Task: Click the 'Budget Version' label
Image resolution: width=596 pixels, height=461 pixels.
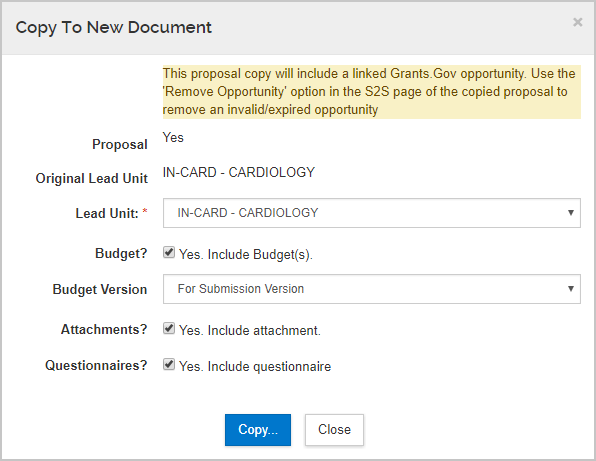Action: coord(100,289)
